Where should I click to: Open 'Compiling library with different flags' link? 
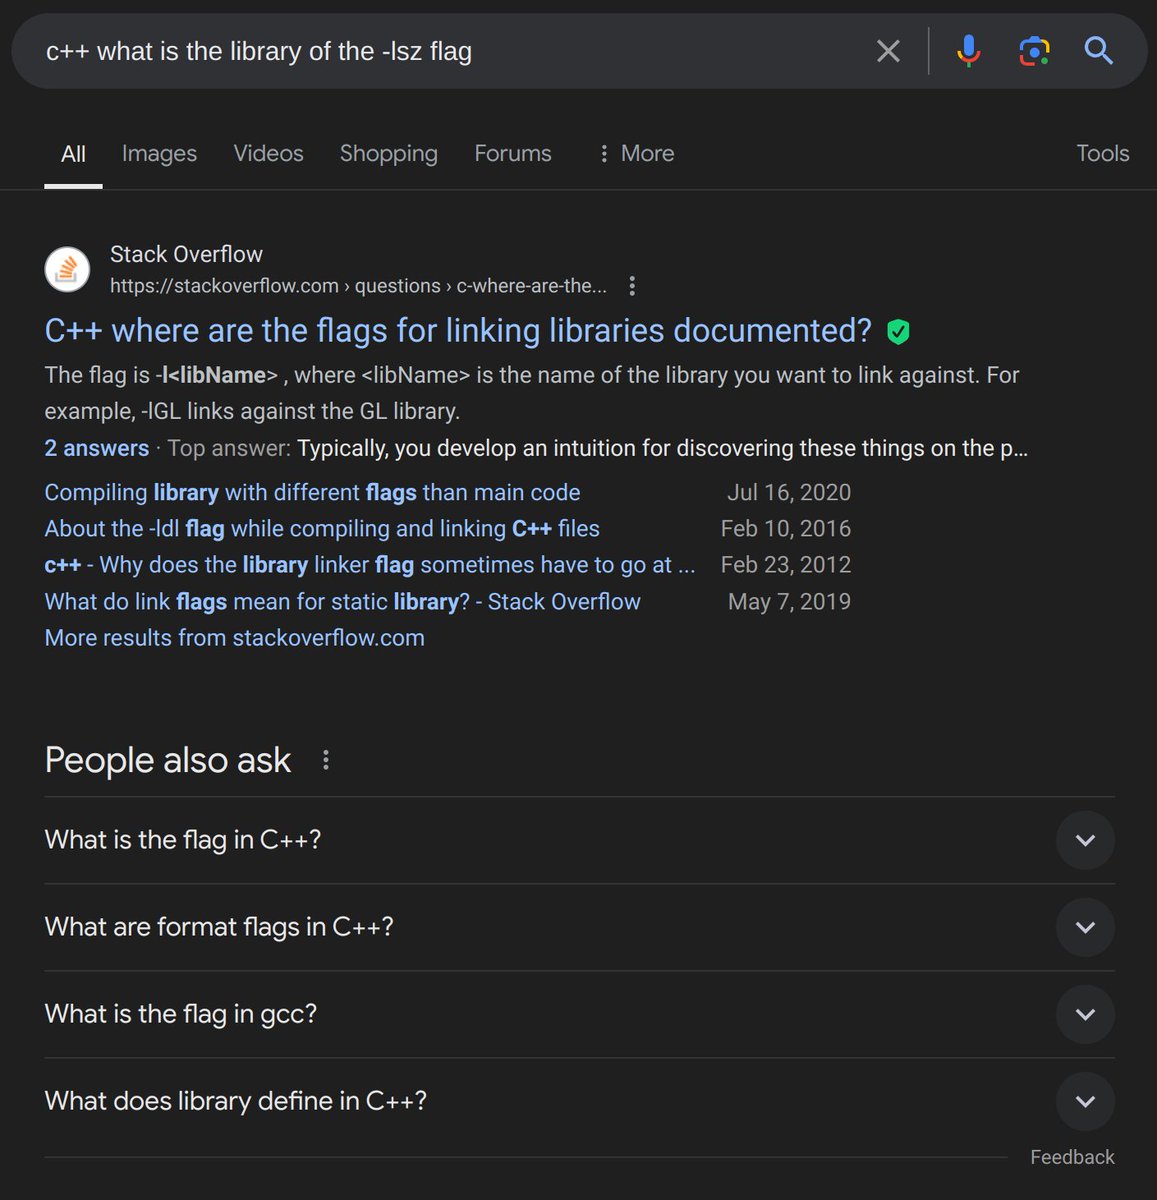pos(312,492)
